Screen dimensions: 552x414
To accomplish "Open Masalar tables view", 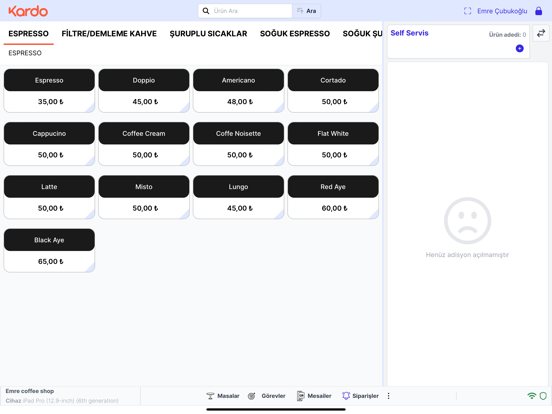I will [x=223, y=396].
